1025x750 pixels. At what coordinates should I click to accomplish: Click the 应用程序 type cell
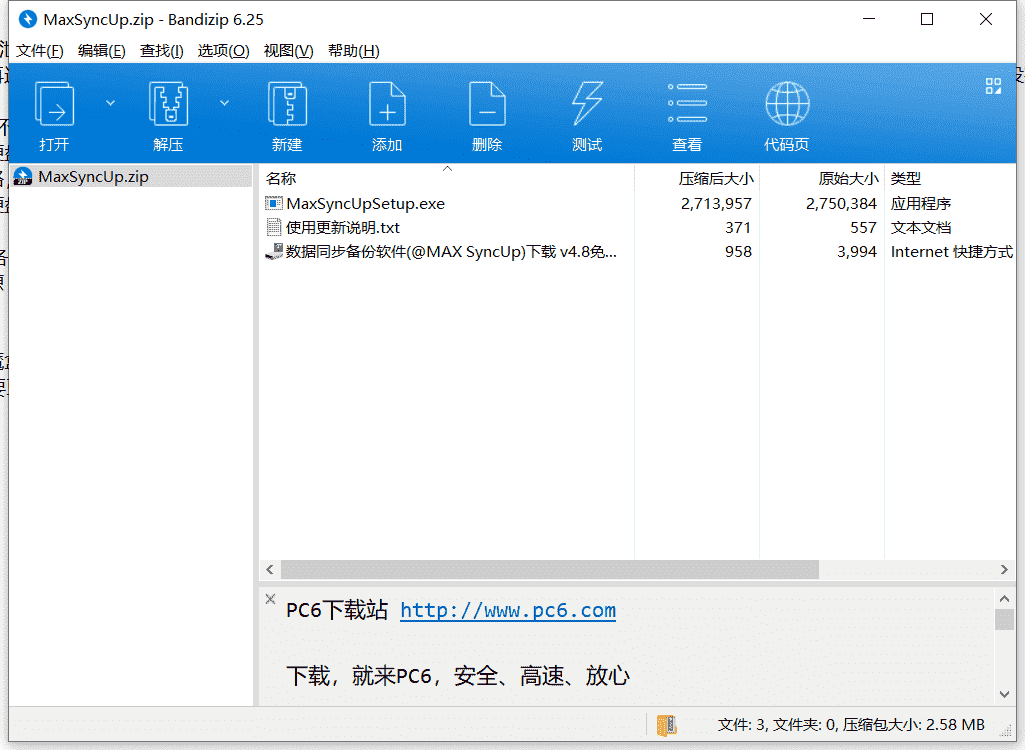pos(920,203)
